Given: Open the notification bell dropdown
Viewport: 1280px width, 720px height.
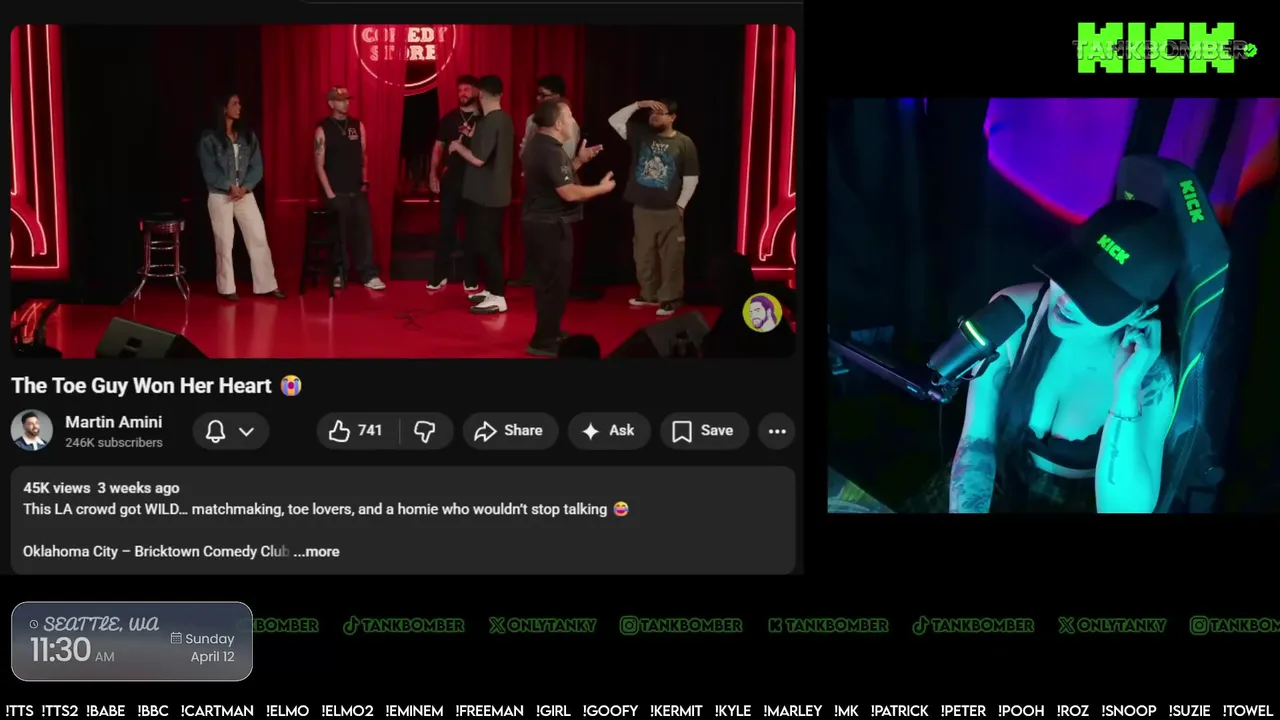Looking at the screenshot, I should point(230,431).
